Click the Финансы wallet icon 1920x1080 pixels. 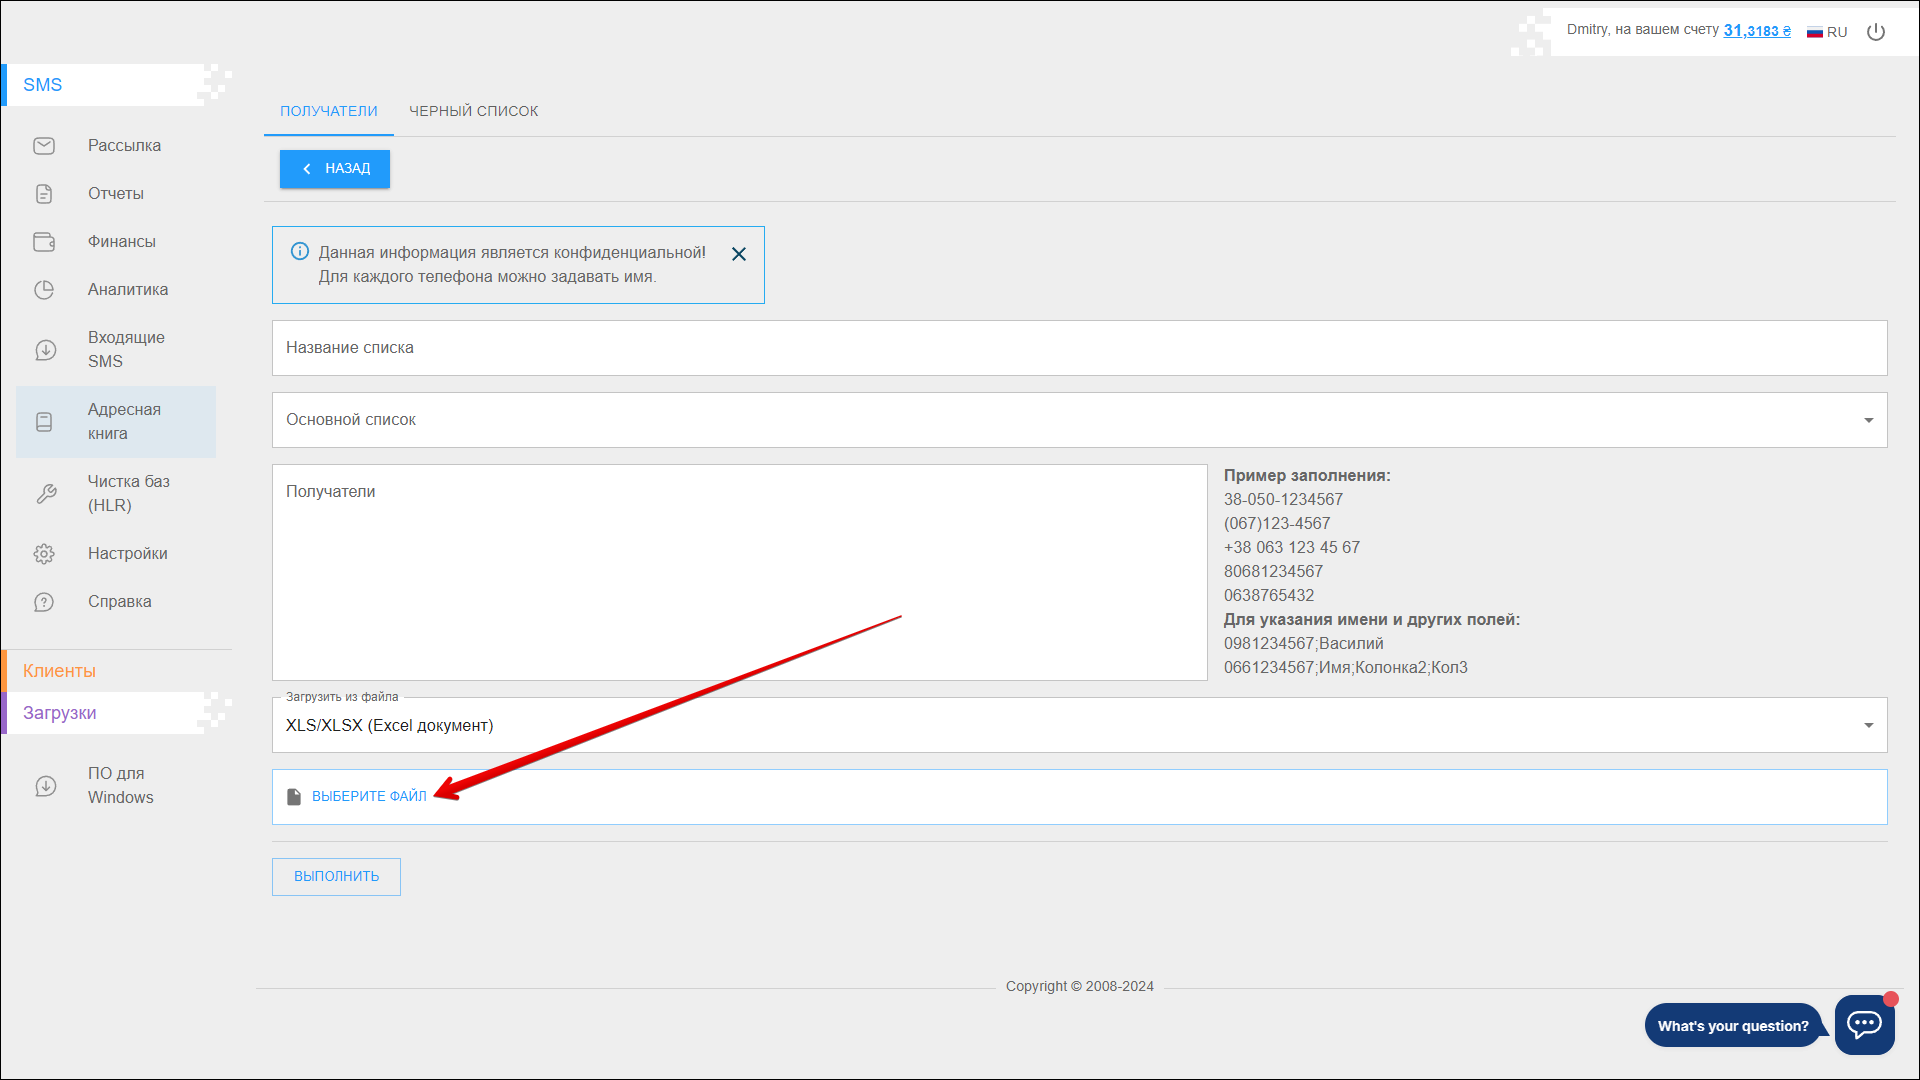click(x=44, y=242)
